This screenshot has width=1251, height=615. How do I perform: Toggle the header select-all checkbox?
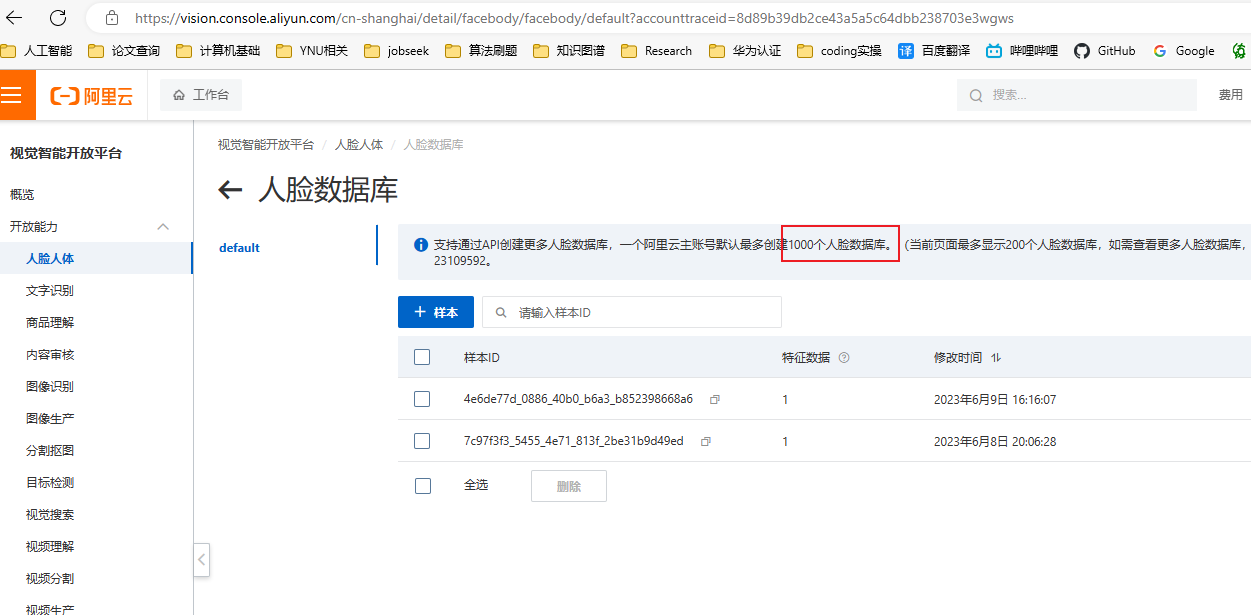click(422, 357)
